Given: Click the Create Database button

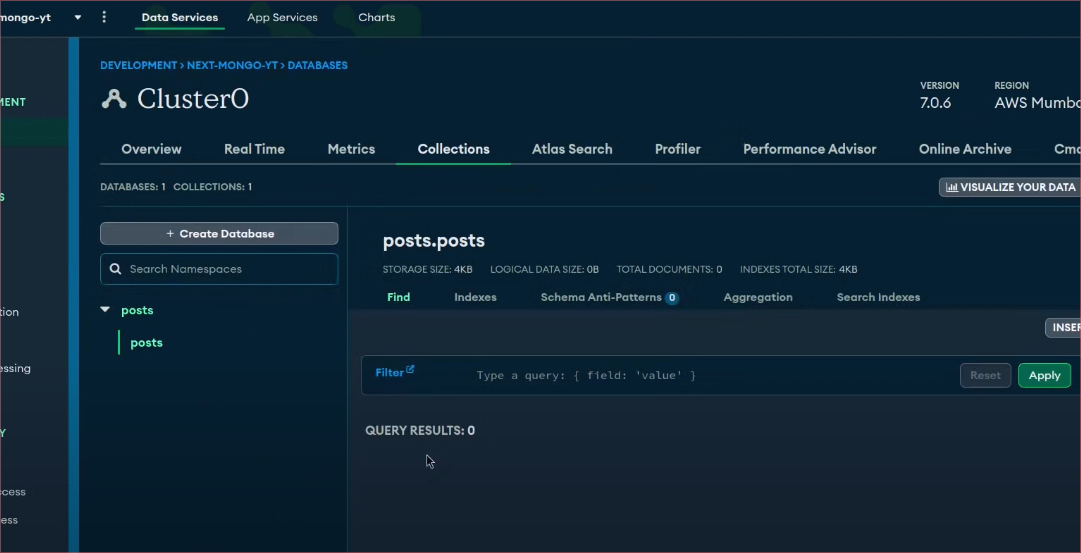Looking at the screenshot, I should pyautogui.click(x=219, y=234).
